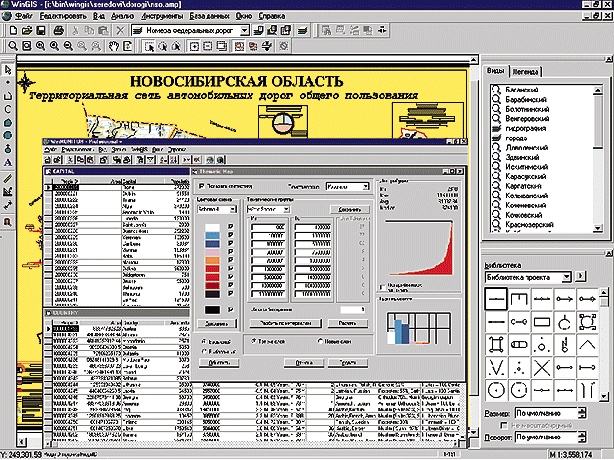Viewport: 614px width, 460px height.
Task: Open the color scheme dropdown in Thematic Map
Action: pyautogui.click(x=233, y=209)
